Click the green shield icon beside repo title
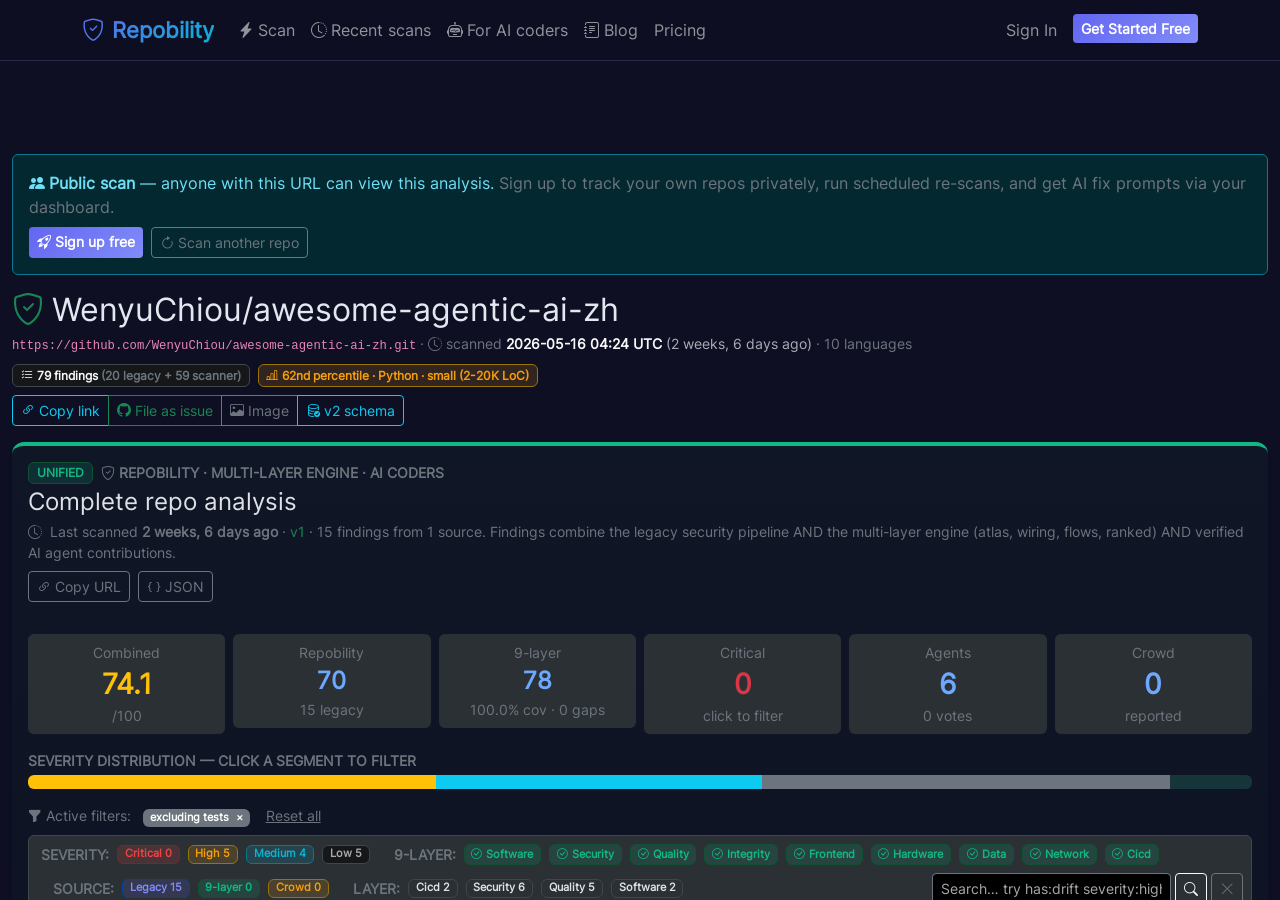Image resolution: width=1280 pixels, height=900 pixels. point(28,310)
